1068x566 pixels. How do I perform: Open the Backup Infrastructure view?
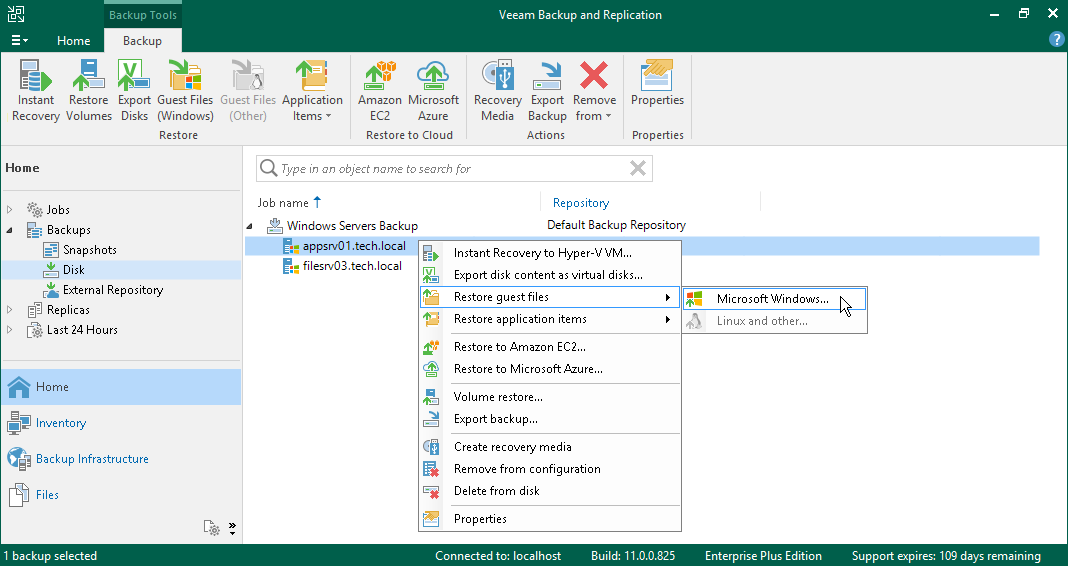[92, 459]
